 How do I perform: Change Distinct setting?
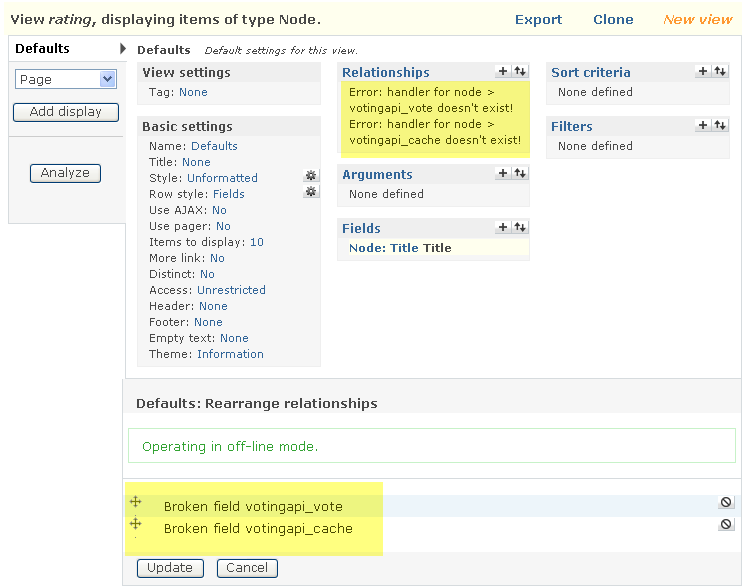tap(207, 274)
